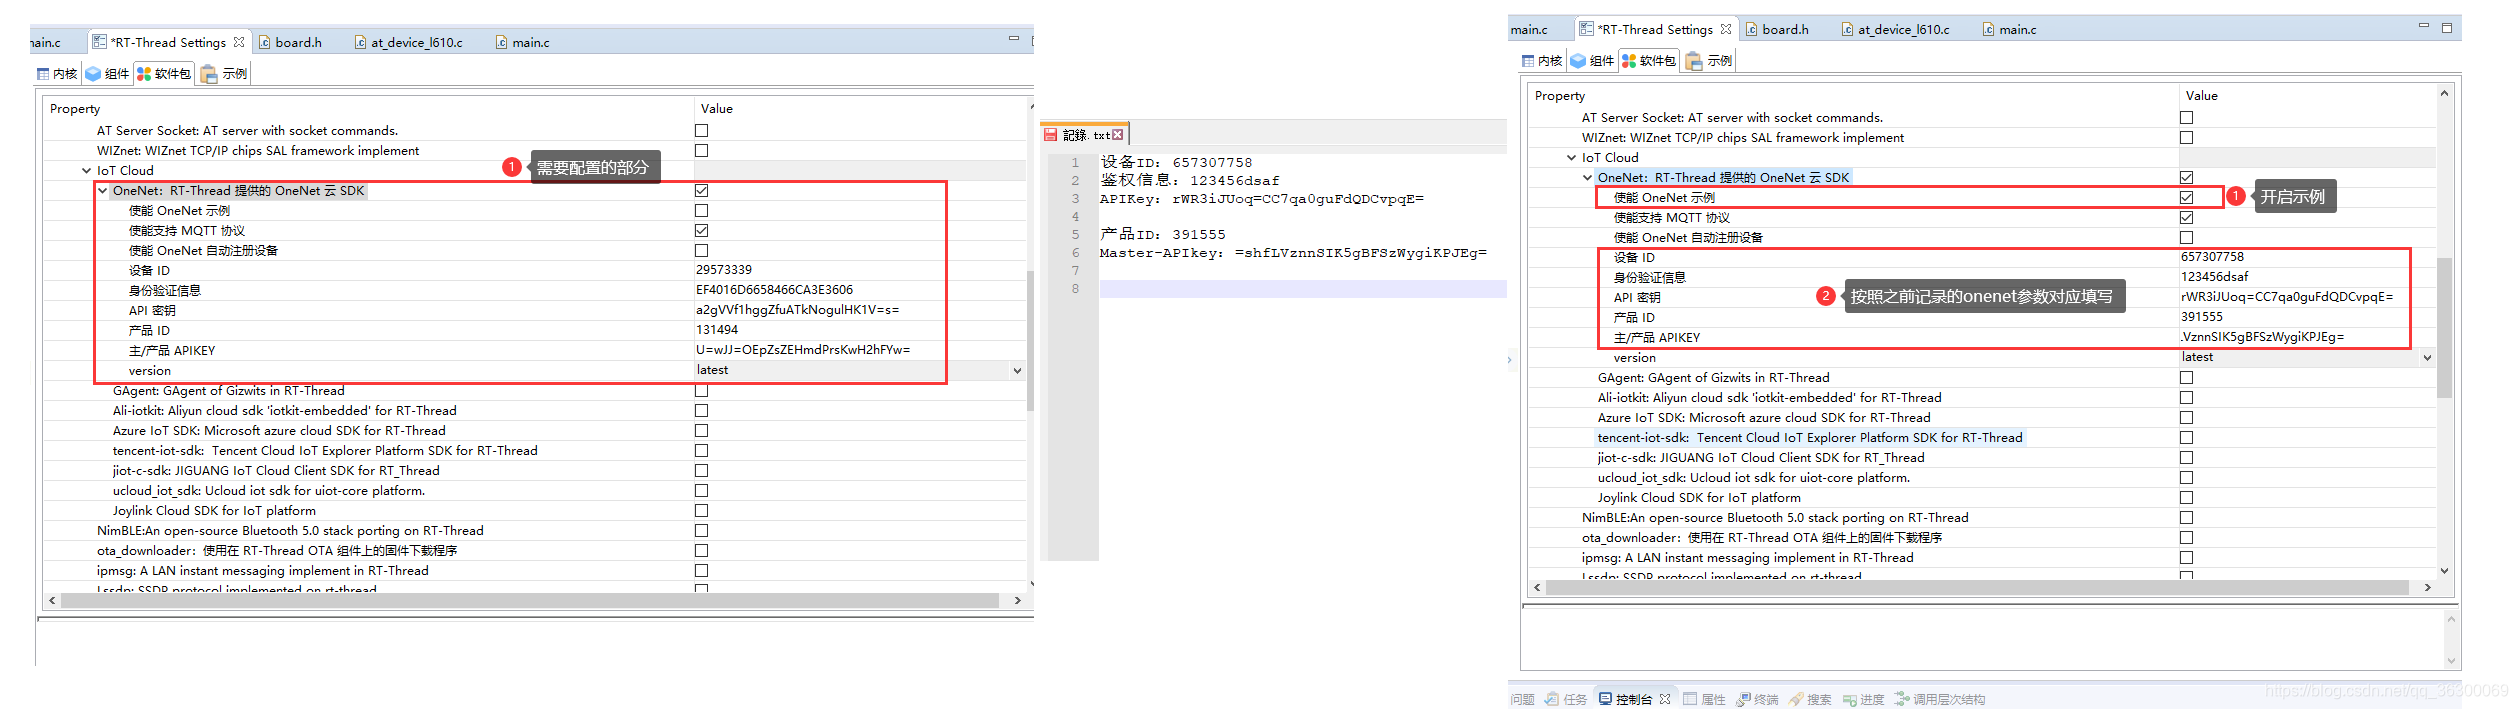Open the 任务 tasks view icon
Screen dimensions: 2518x709
click(x=1552, y=699)
